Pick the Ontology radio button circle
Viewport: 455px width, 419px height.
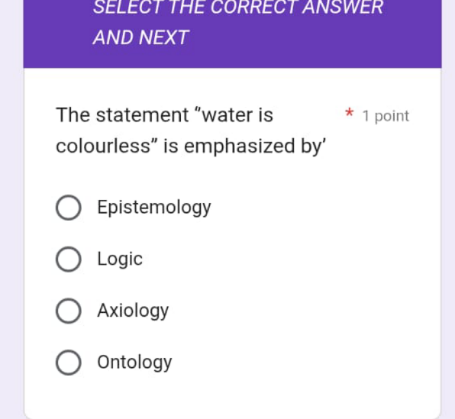coord(68,362)
